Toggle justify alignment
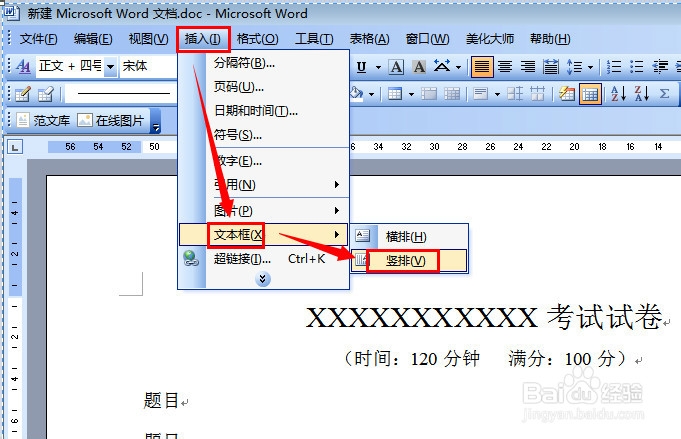Image resolution: width=681 pixels, height=439 pixels. (x=482, y=67)
